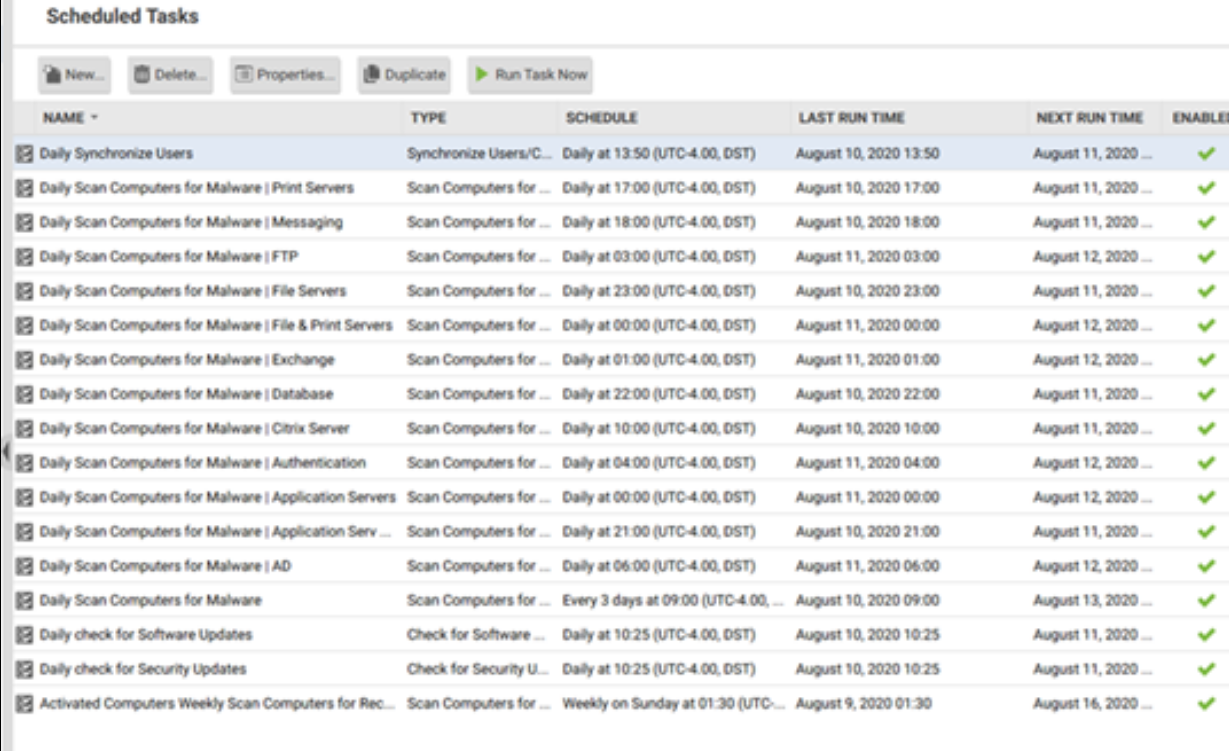Click next run time 'August 13, 2020' cell

pos(1092,601)
